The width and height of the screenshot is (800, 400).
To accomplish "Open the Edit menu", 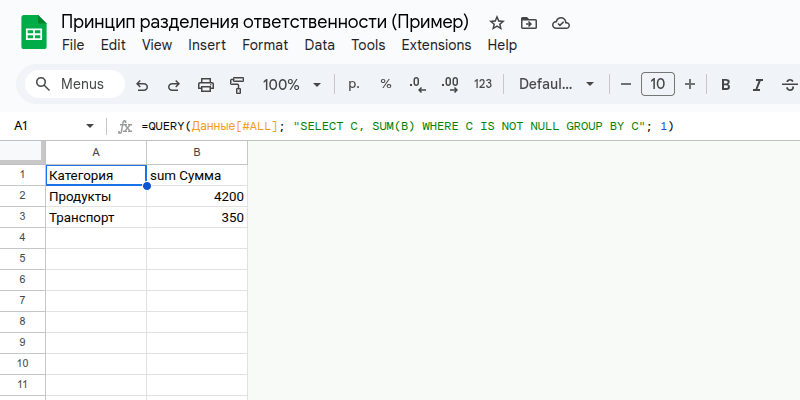I will (x=113, y=45).
